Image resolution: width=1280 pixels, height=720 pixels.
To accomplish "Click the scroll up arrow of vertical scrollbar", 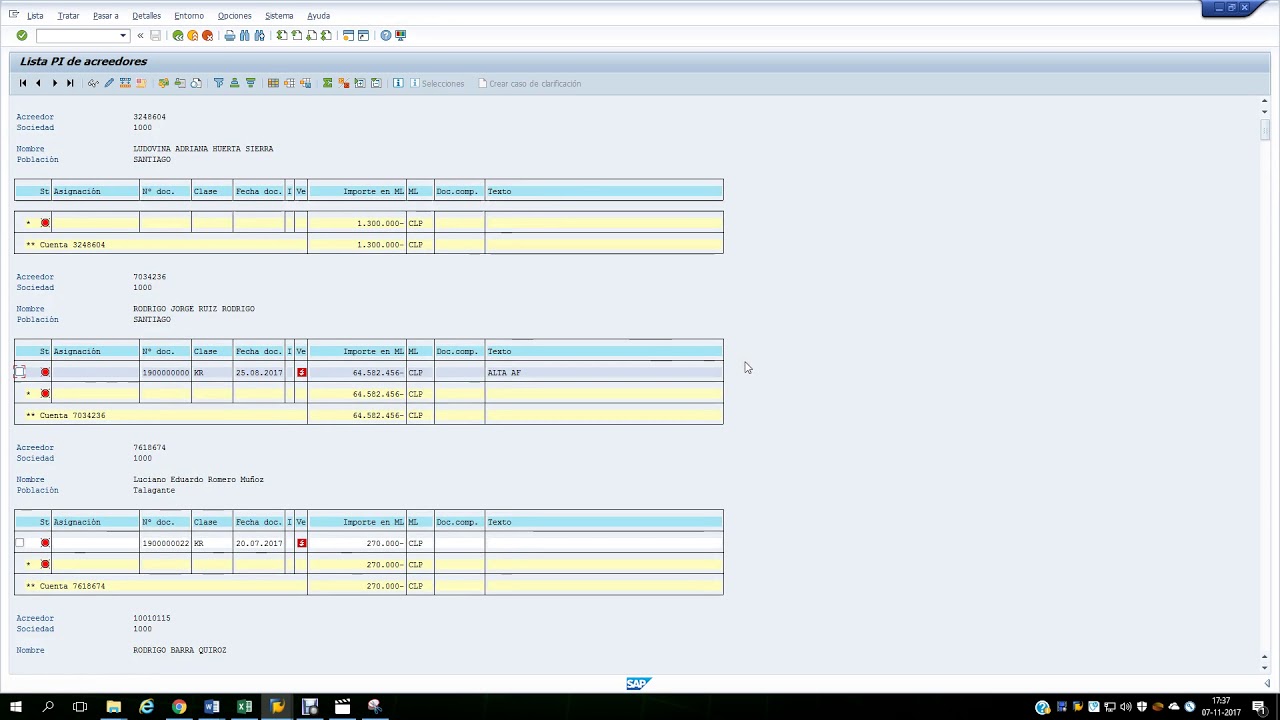I will click(x=1265, y=101).
